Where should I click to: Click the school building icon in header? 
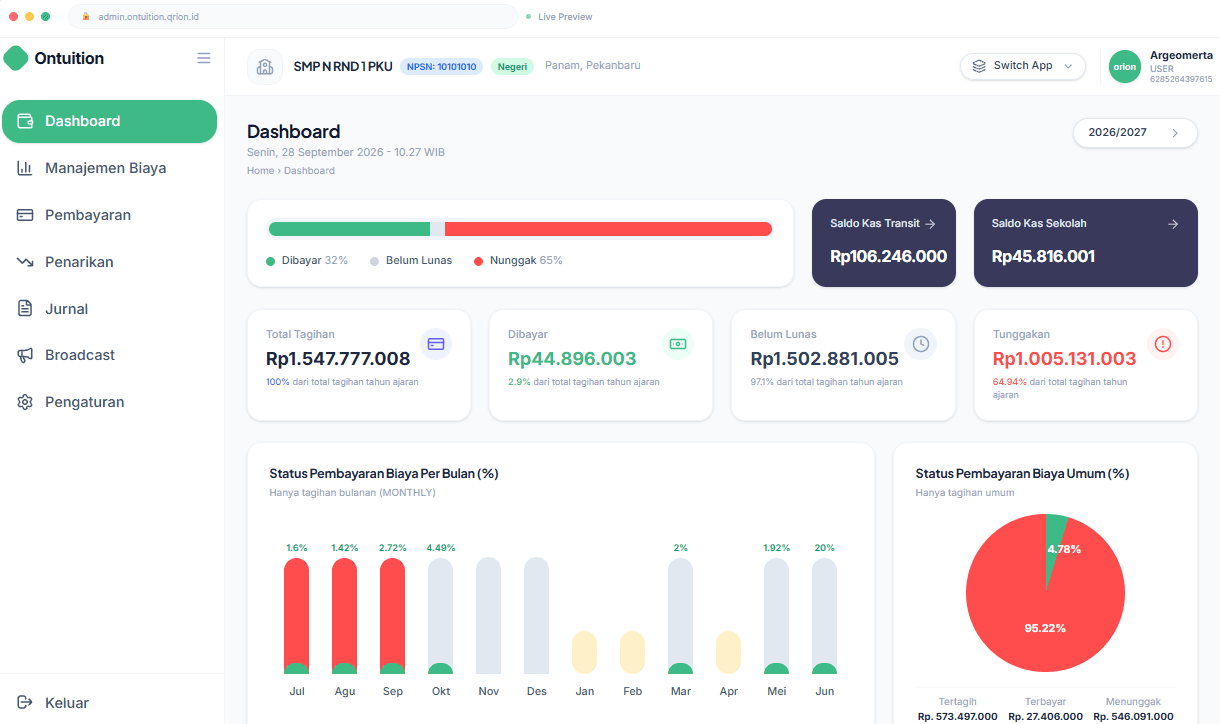coord(265,67)
